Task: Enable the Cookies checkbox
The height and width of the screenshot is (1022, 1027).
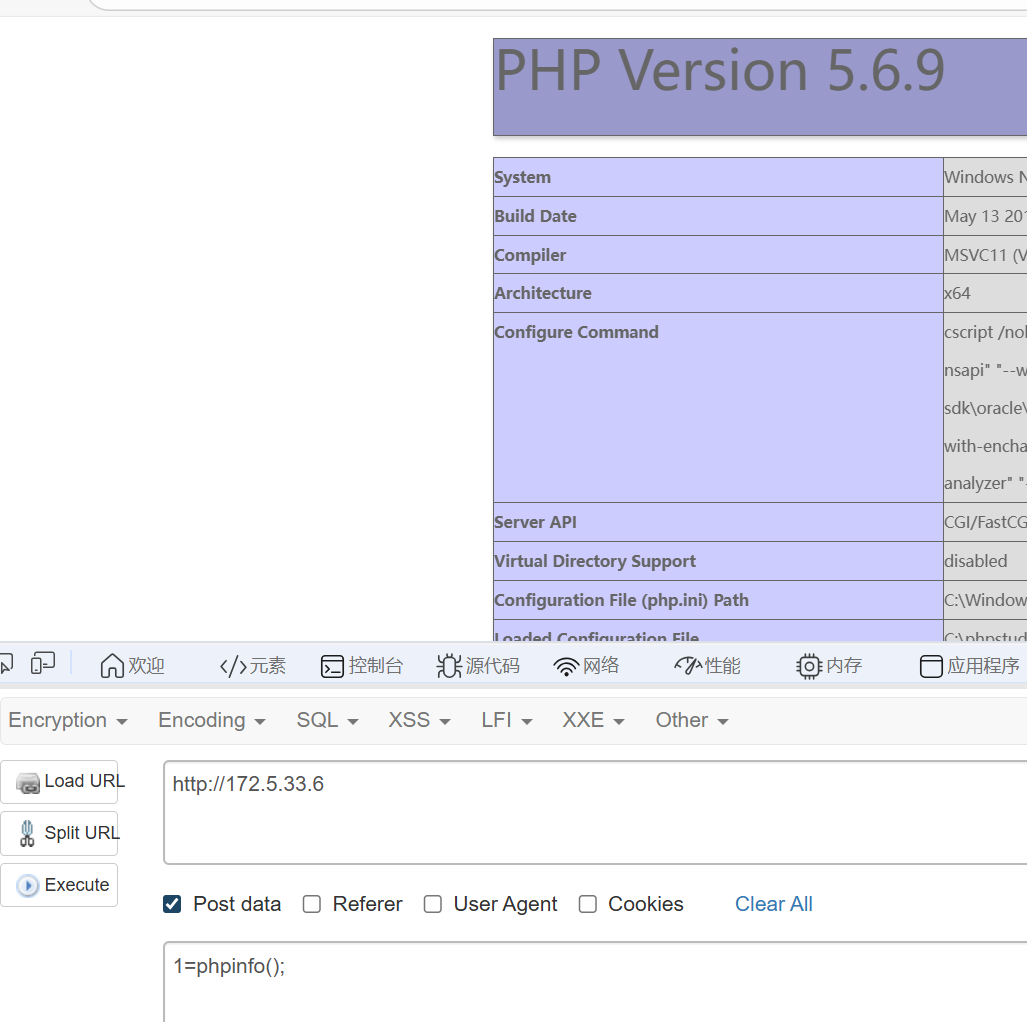Action: click(x=588, y=904)
